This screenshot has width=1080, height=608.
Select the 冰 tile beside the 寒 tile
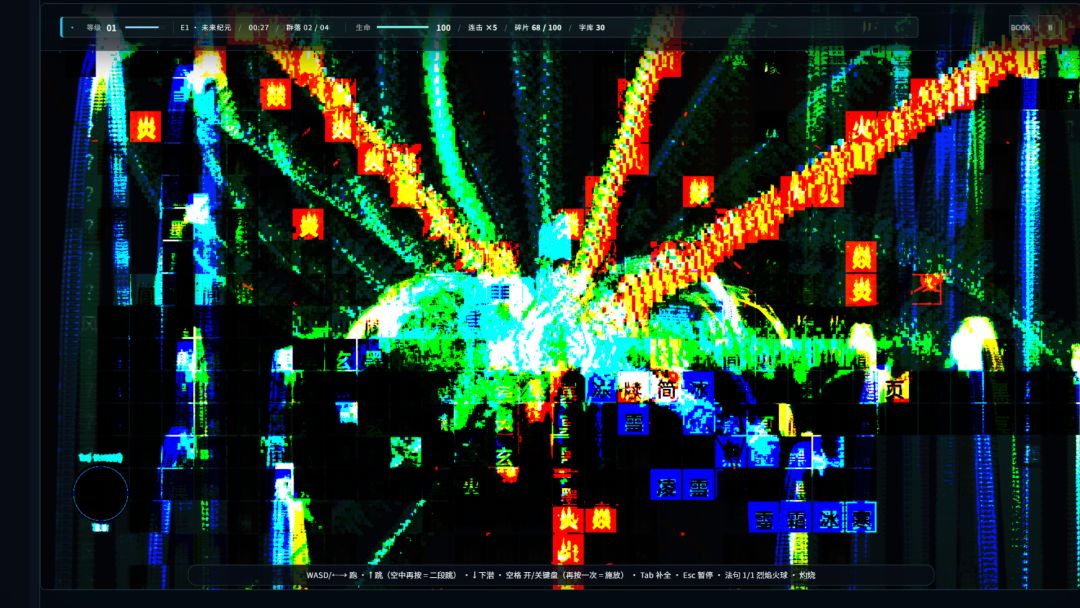[829, 519]
